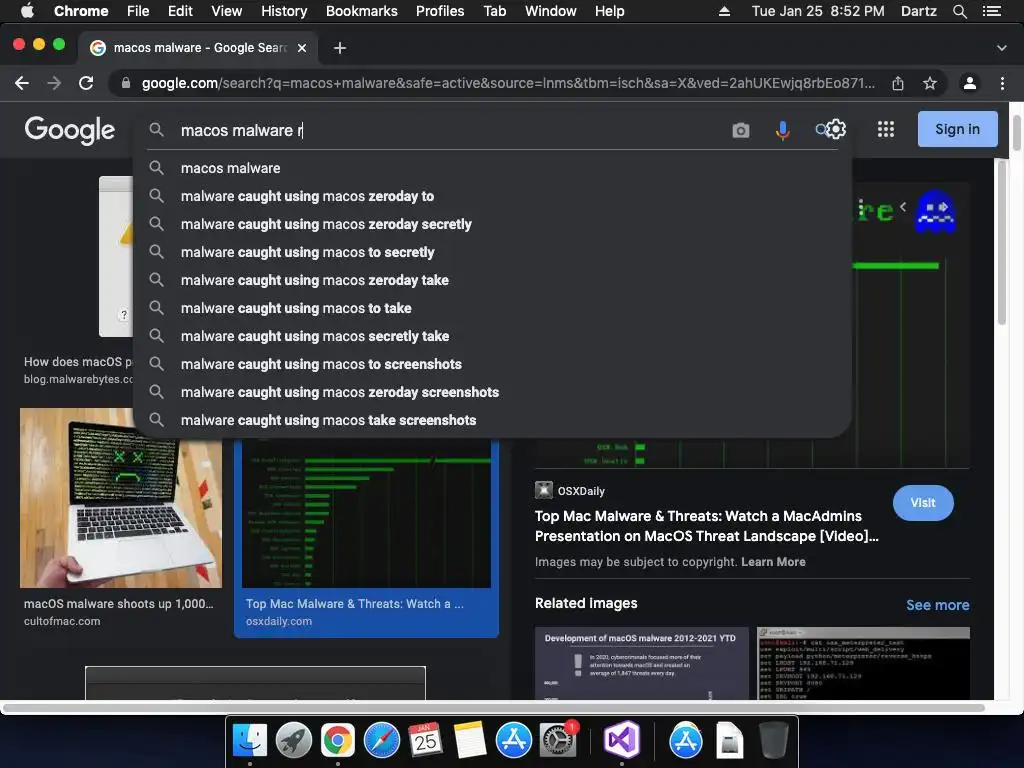
Task: Expand the tab search chevron
Action: pyautogui.click(x=1002, y=48)
